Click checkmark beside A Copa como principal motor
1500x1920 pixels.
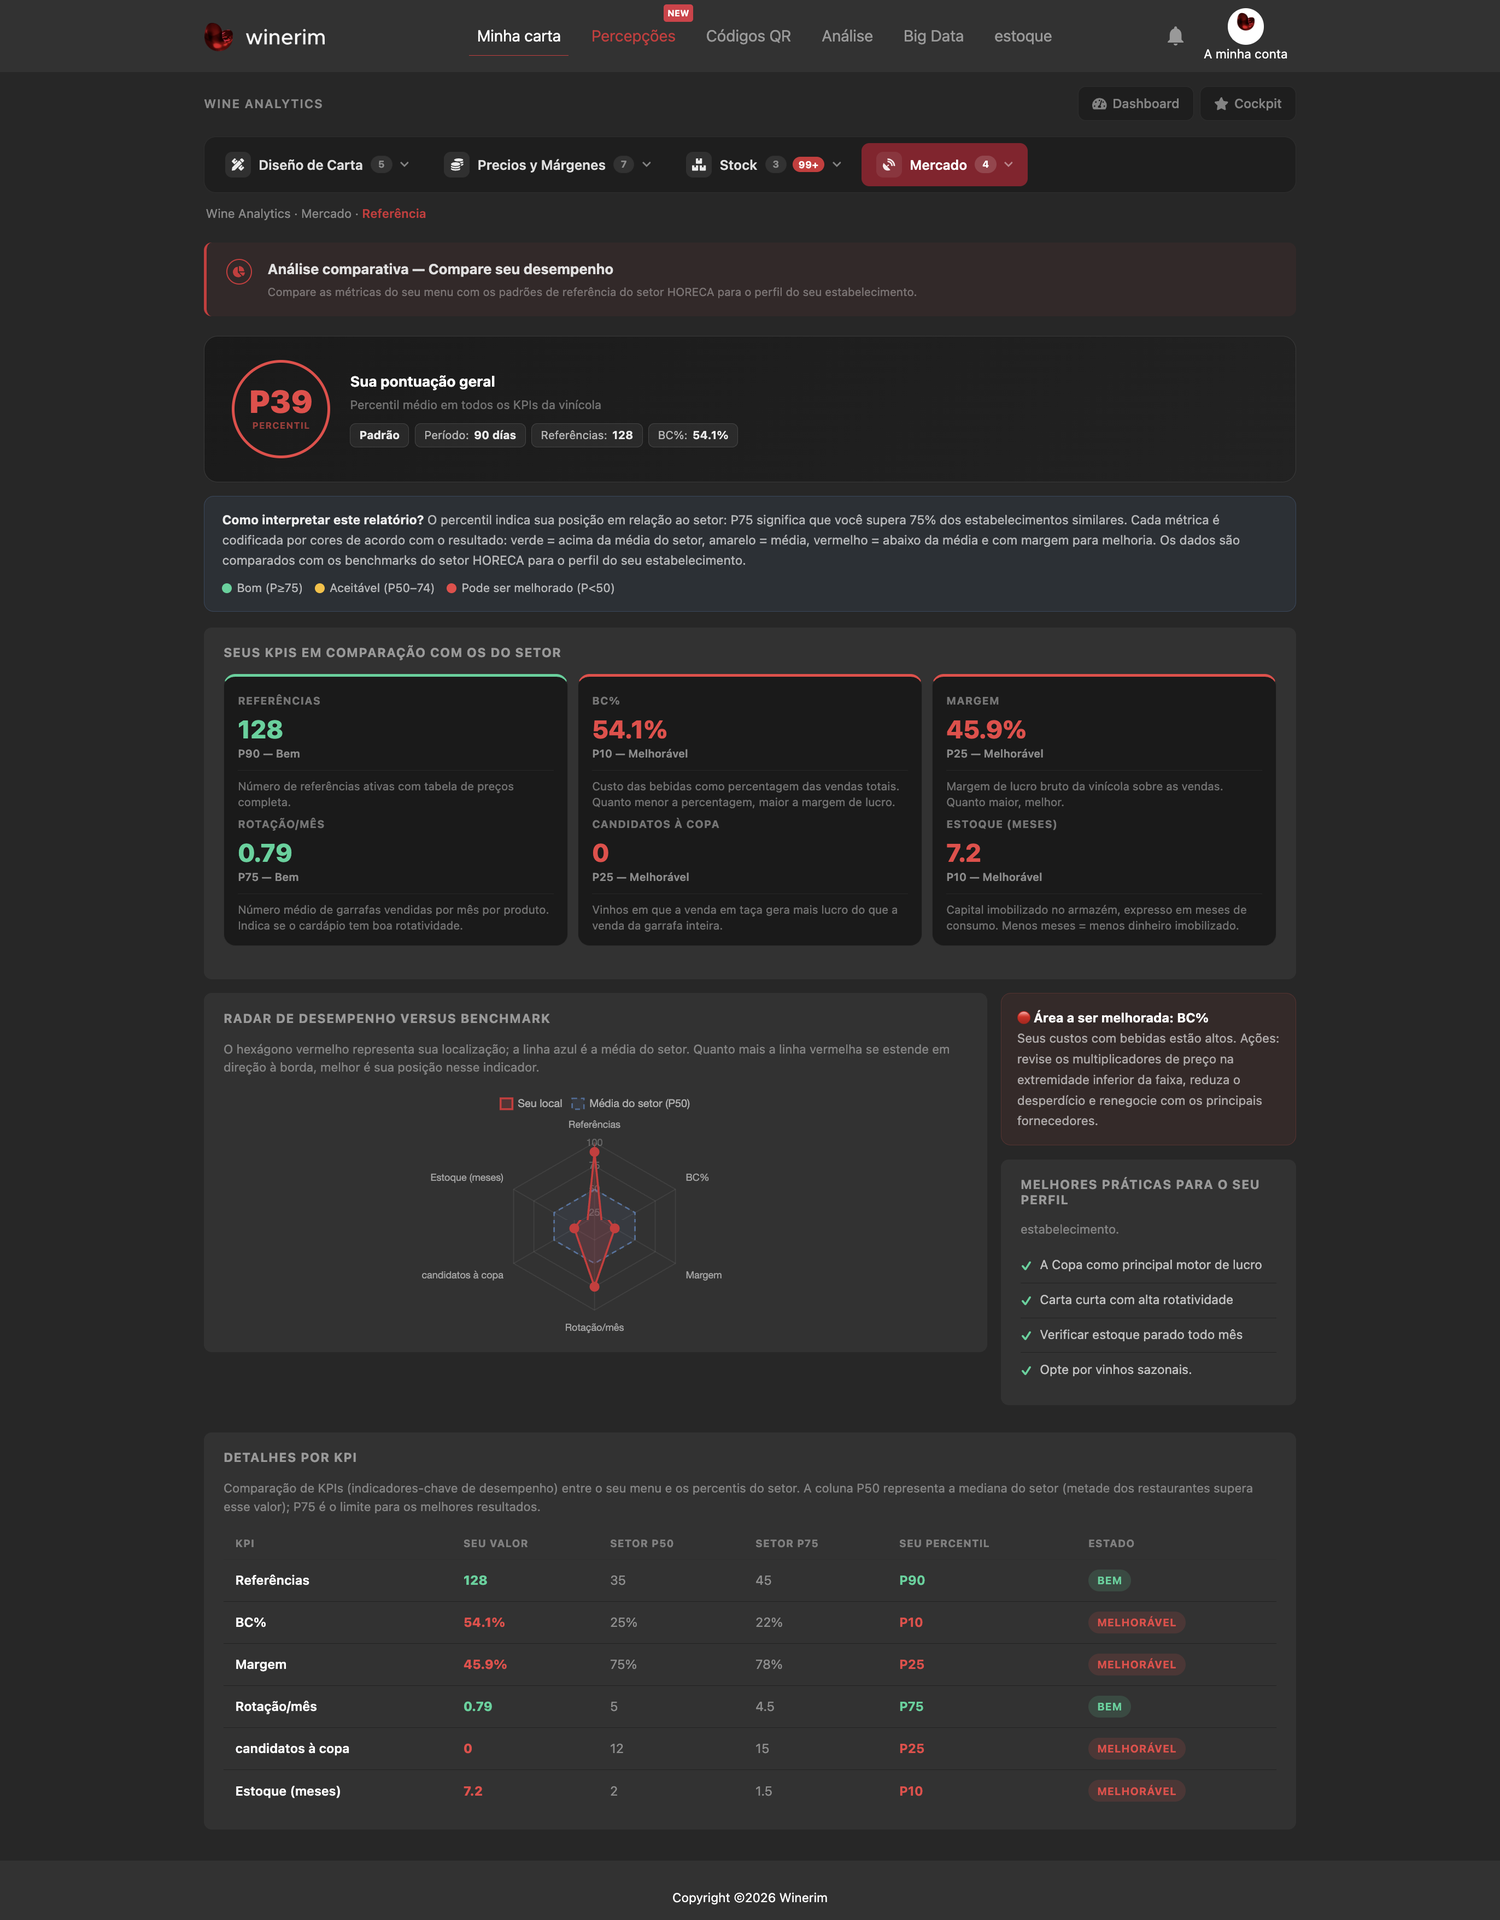tap(1026, 1266)
